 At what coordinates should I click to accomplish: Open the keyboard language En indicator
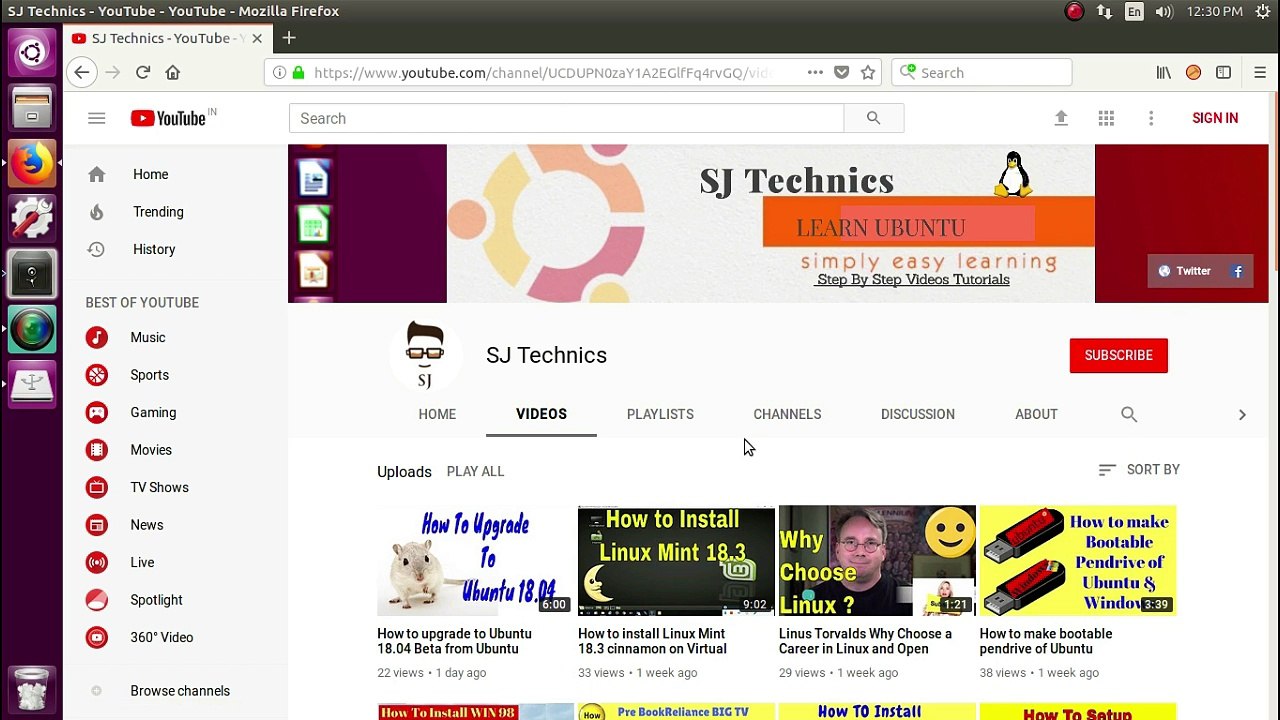[1134, 11]
